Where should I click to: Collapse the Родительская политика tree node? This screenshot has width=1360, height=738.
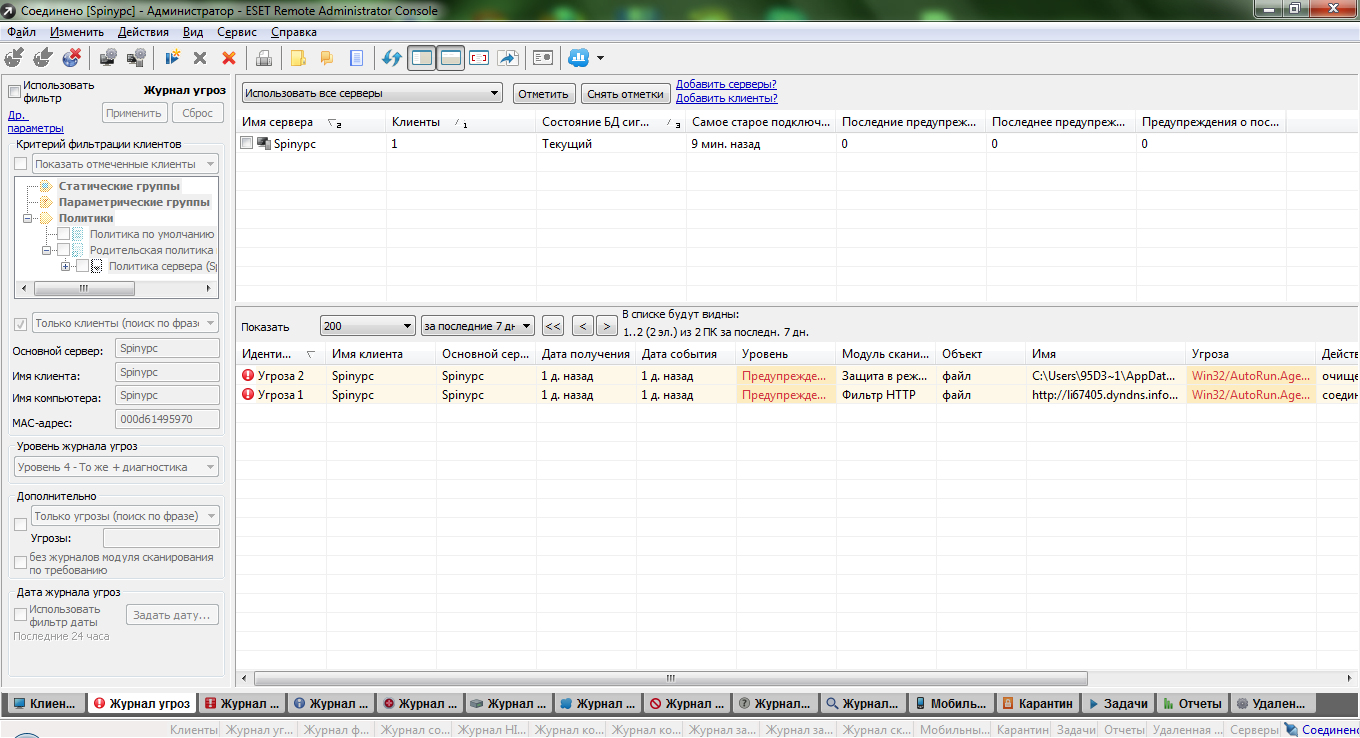[x=46, y=250]
